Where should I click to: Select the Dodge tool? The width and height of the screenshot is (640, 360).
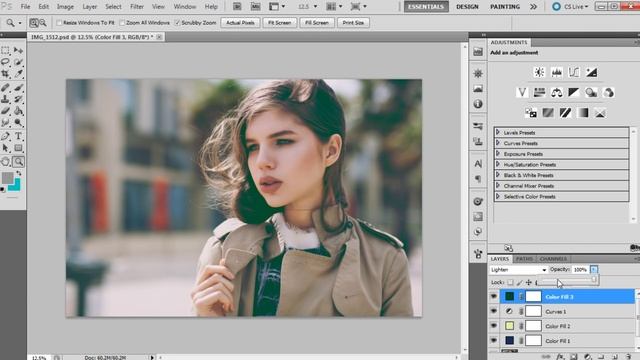tap(18, 122)
